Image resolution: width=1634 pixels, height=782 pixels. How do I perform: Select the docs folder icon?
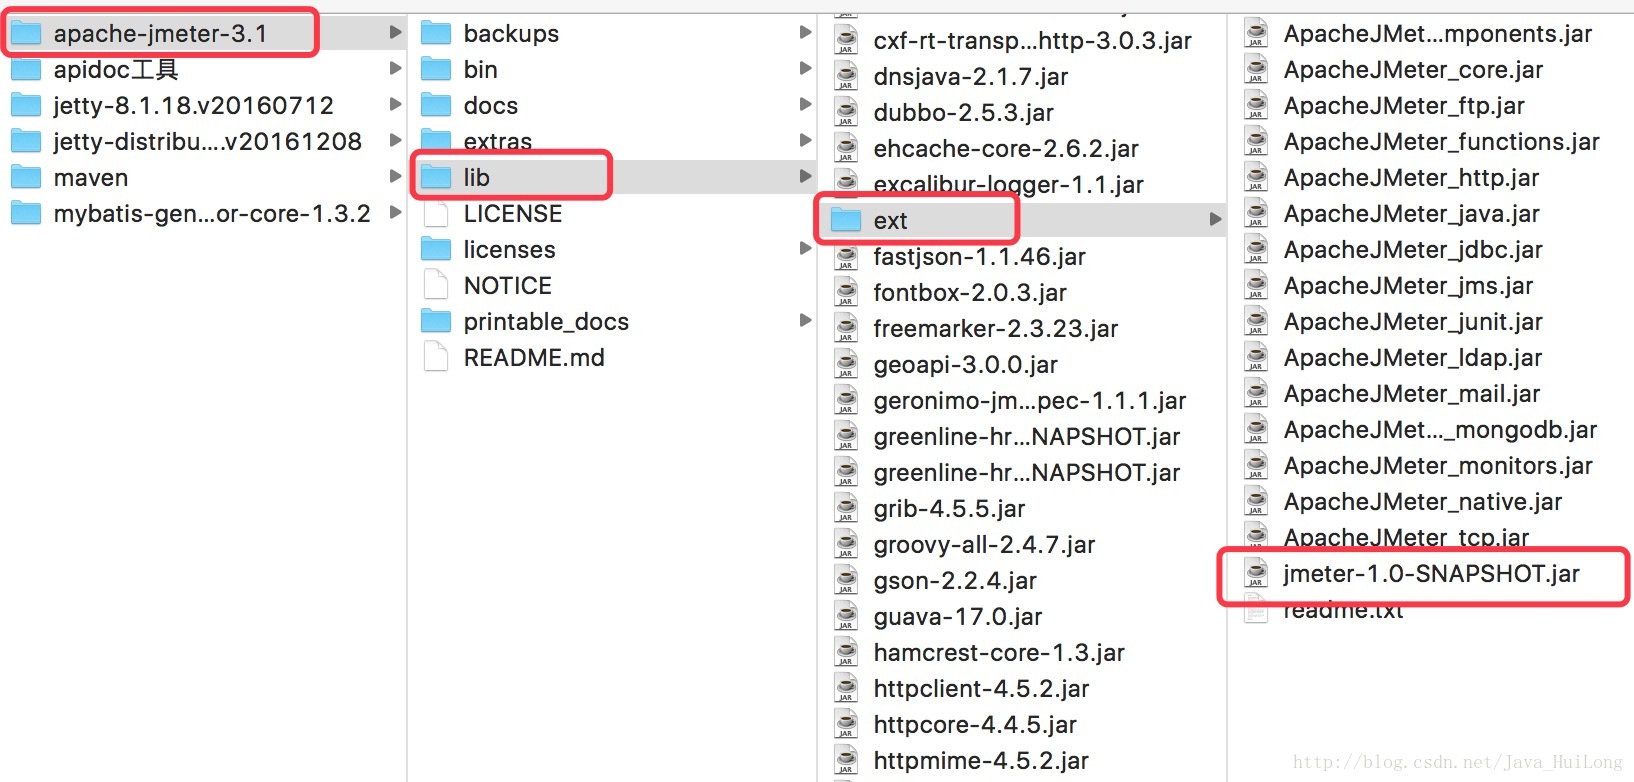click(436, 105)
